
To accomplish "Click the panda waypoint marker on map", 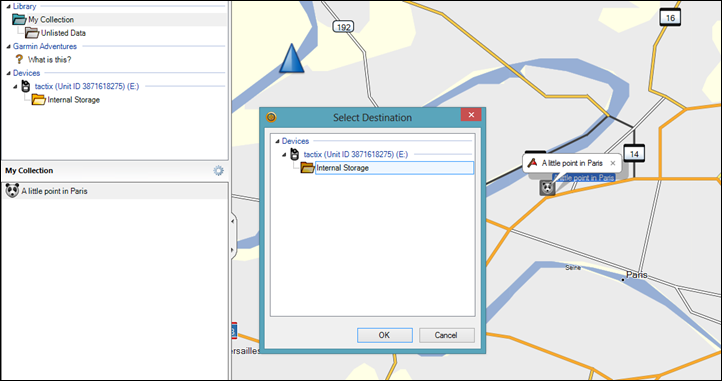I will [547, 188].
